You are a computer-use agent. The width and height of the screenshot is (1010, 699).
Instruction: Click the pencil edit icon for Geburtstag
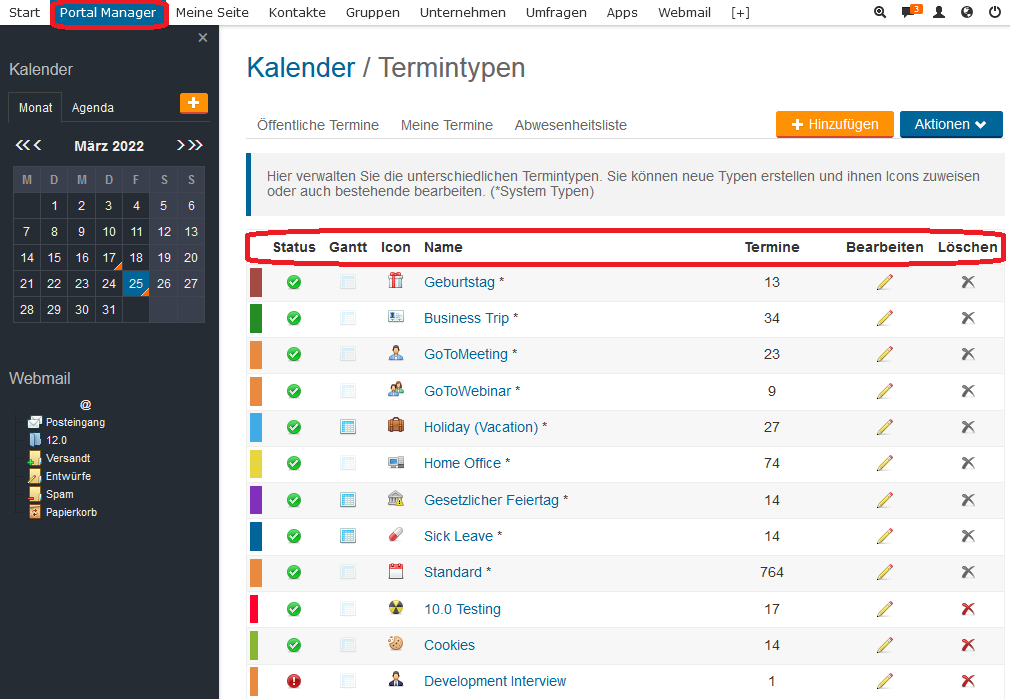pyautogui.click(x=884, y=282)
